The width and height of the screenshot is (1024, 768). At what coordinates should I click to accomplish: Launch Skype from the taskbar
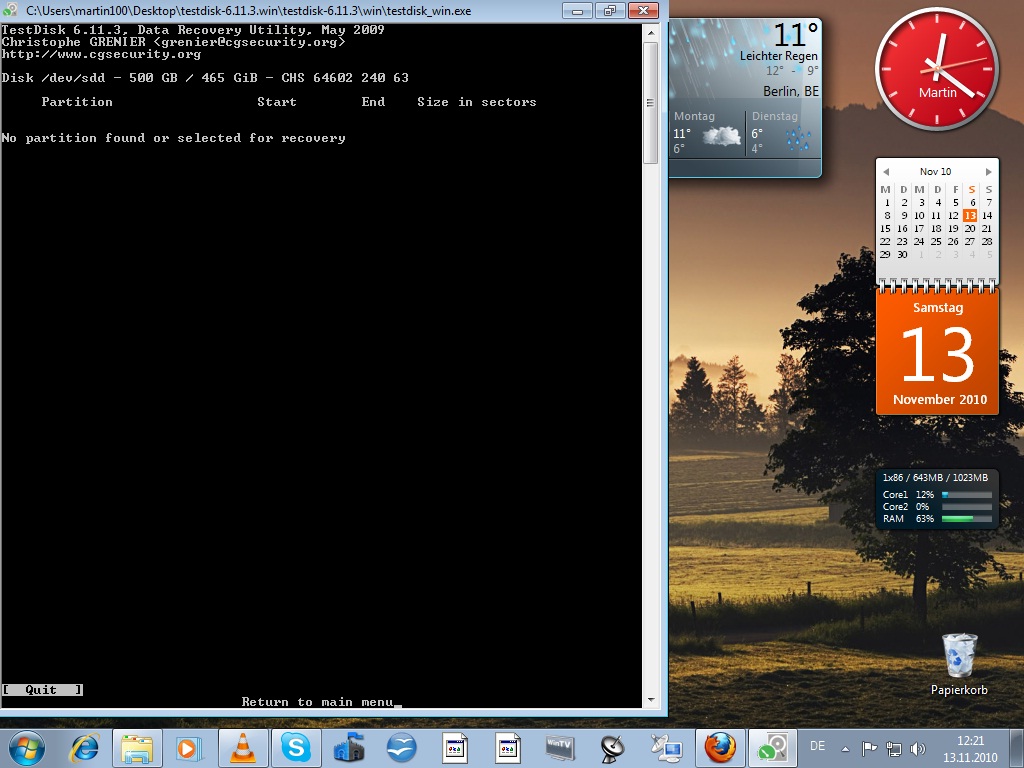coord(295,748)
